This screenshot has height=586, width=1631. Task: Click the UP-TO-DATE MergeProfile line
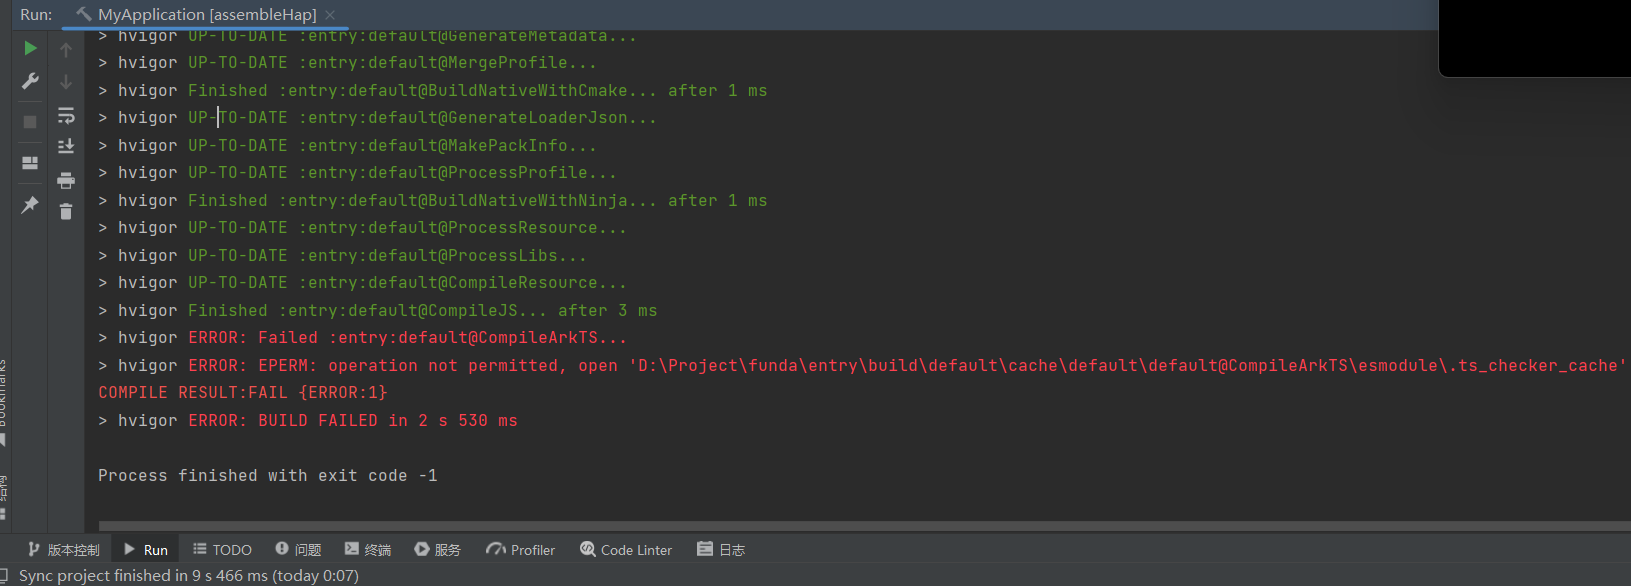(348, 63)
